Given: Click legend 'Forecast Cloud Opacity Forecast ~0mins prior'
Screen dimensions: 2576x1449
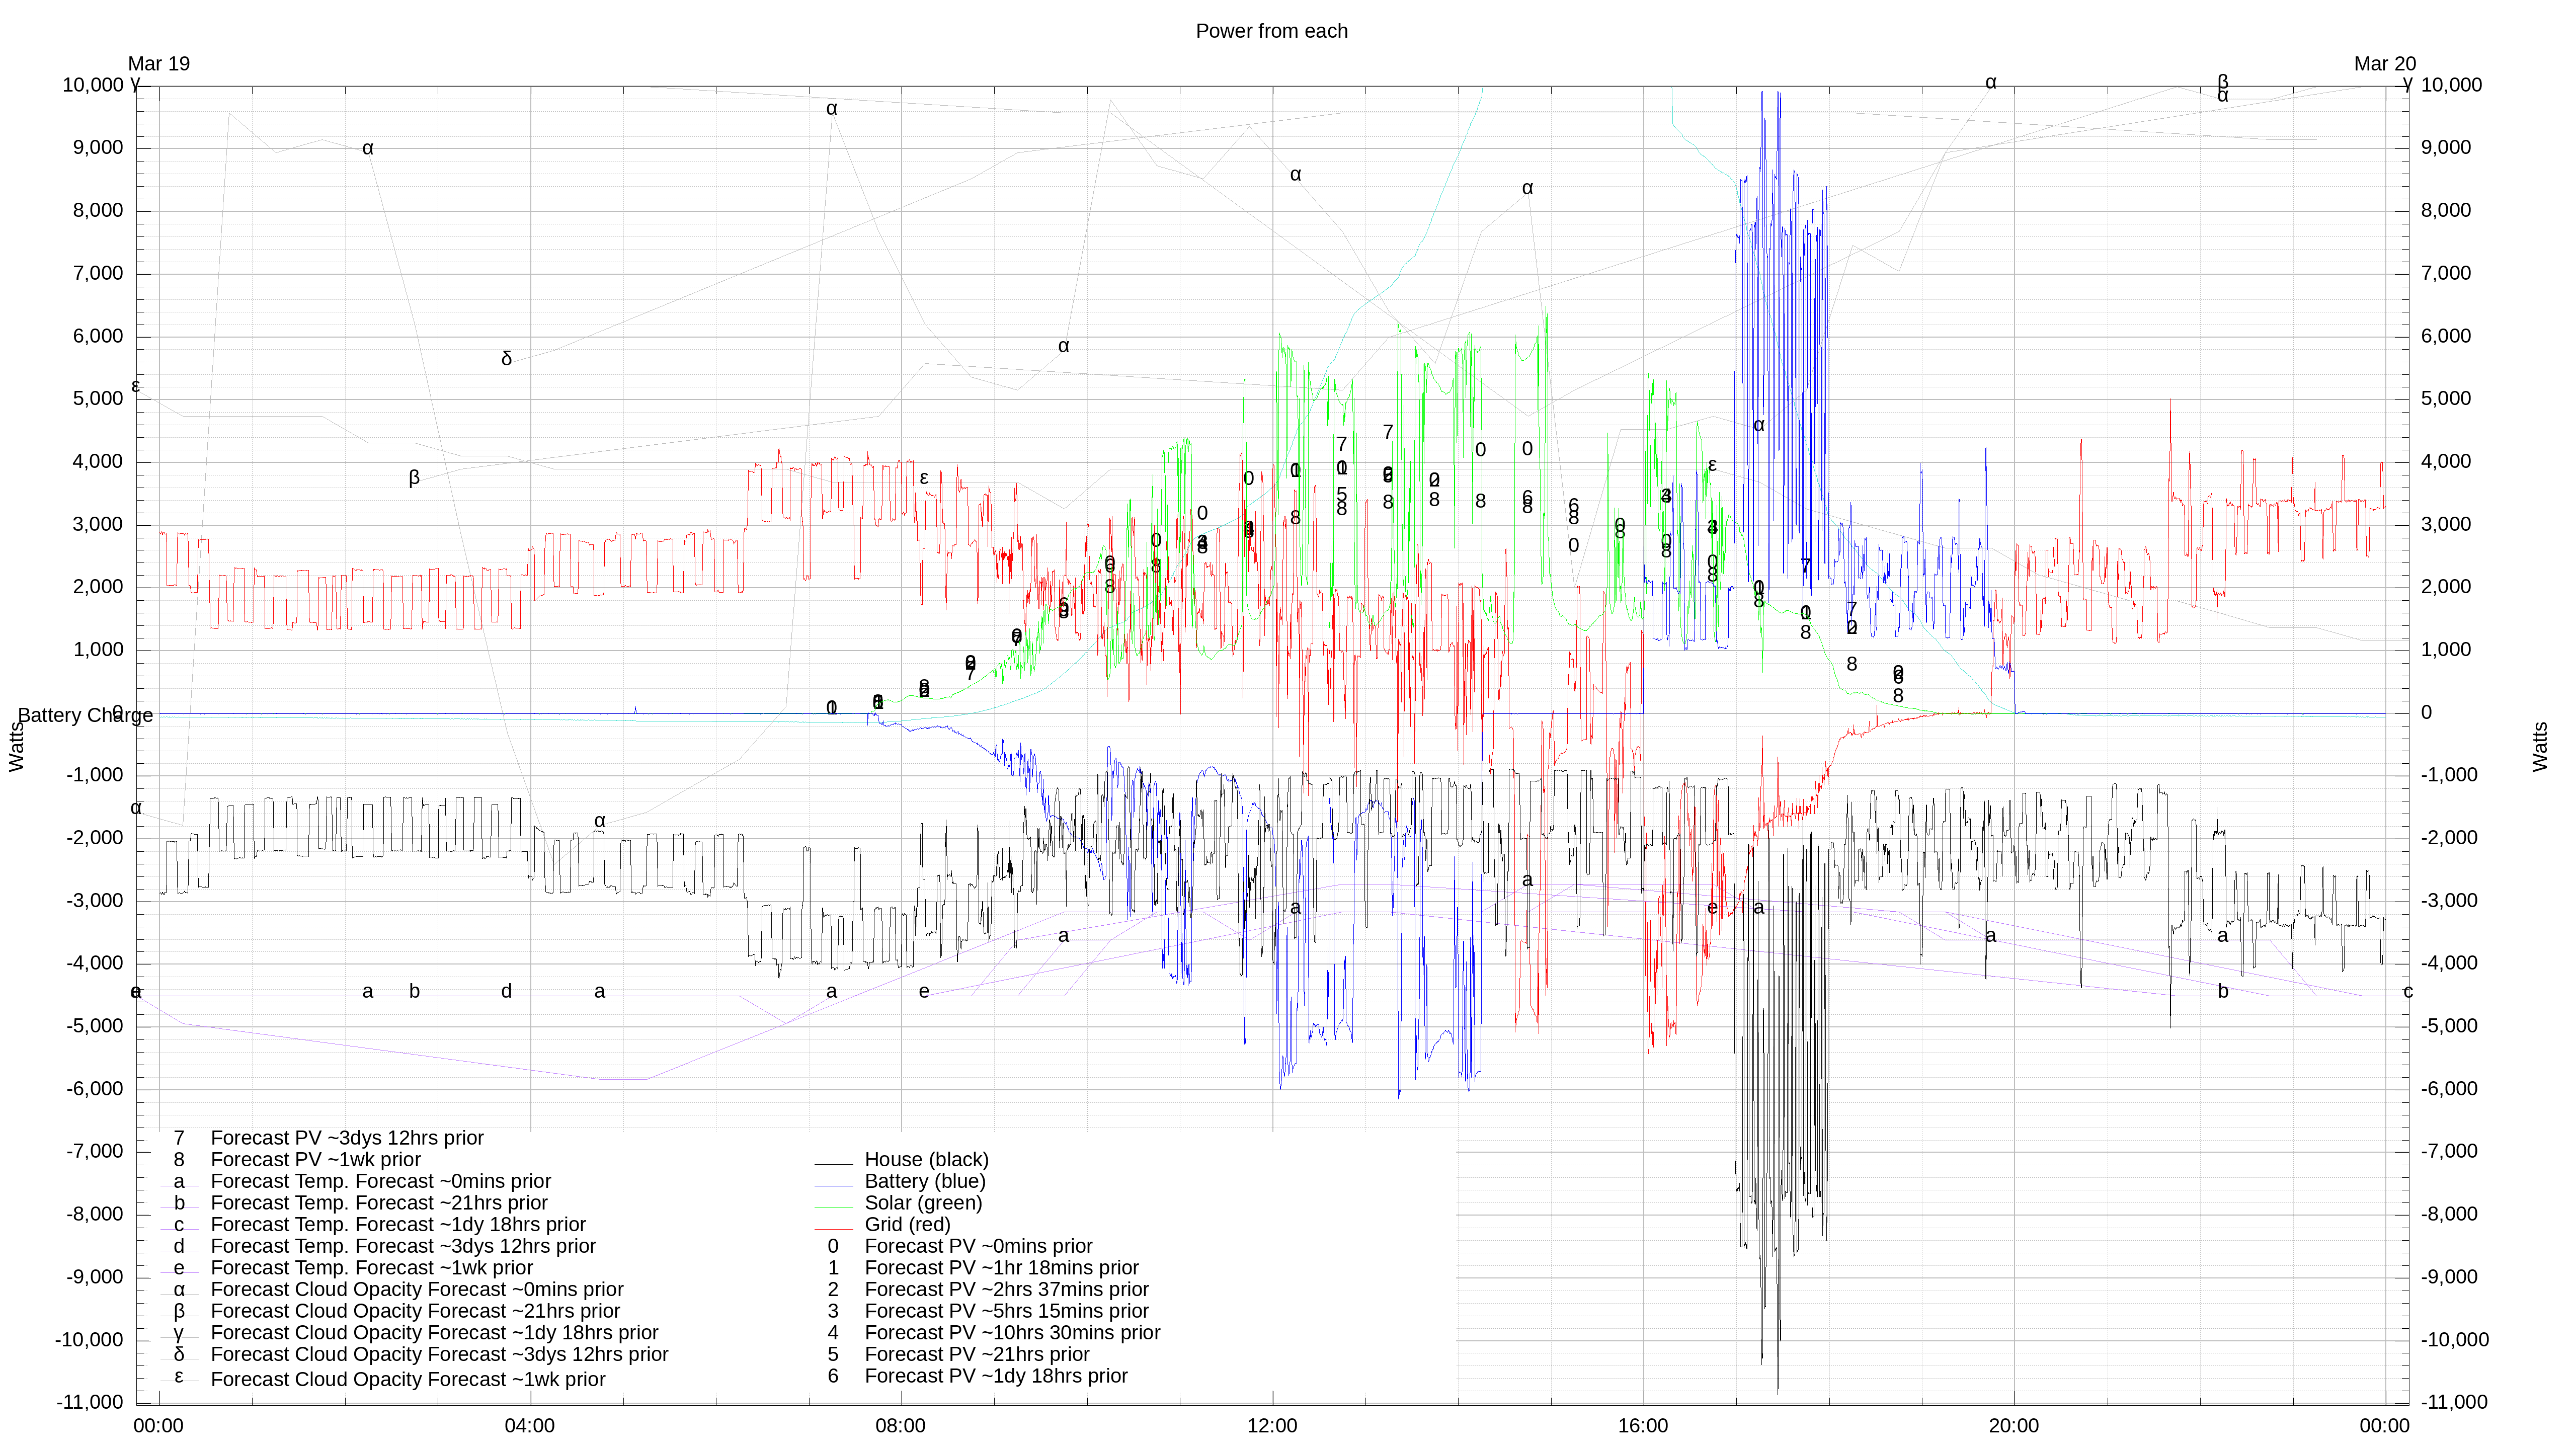Looking at the screenshot, I should tap(417, 1290).
